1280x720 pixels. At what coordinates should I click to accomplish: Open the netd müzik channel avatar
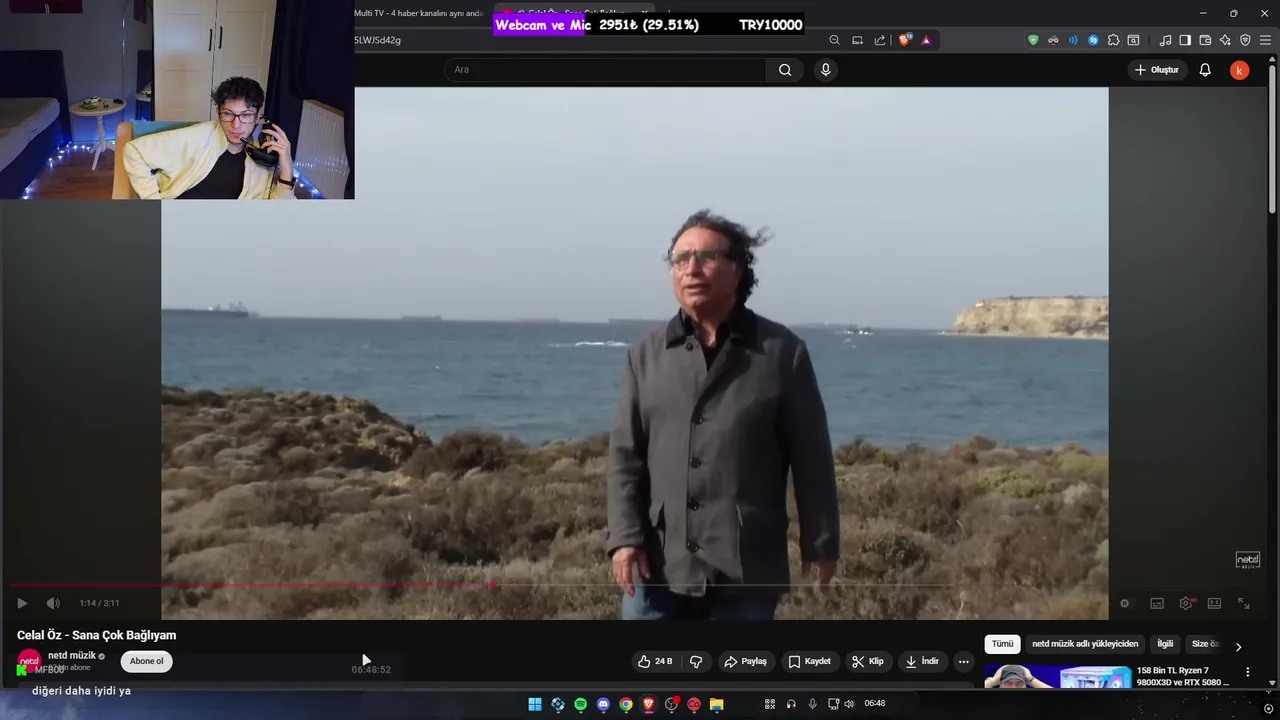tap(29, 661)
